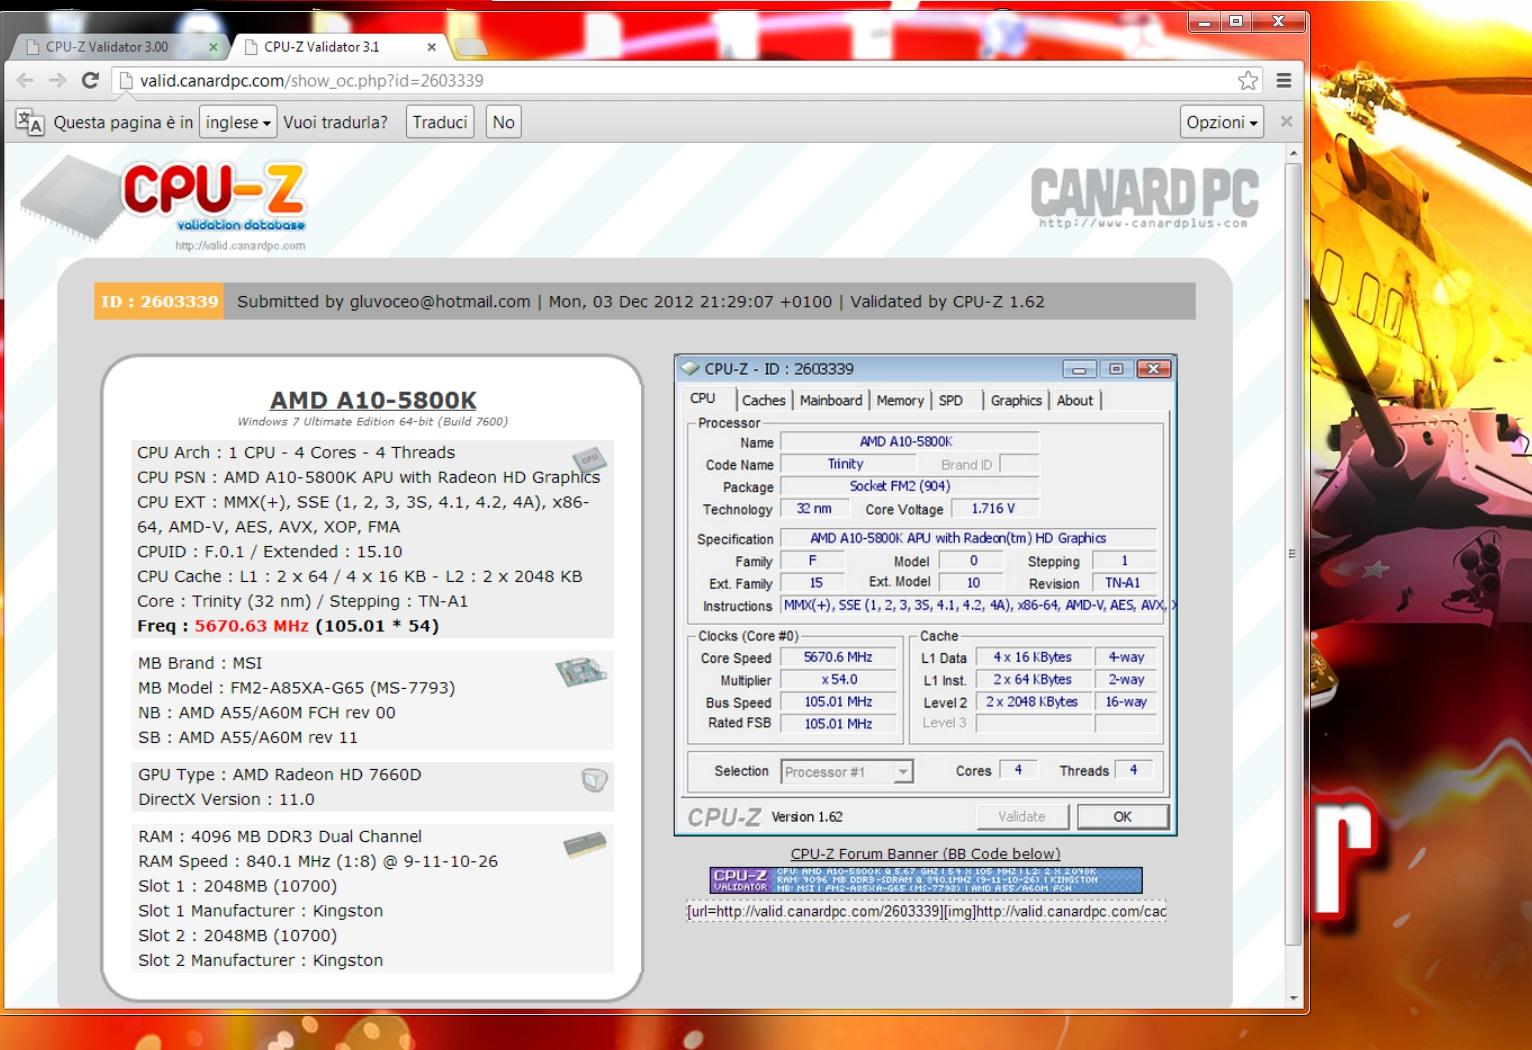
Task: Click the GPU Type AMD Radeon HD 7660D line
Action: point(280,775)
